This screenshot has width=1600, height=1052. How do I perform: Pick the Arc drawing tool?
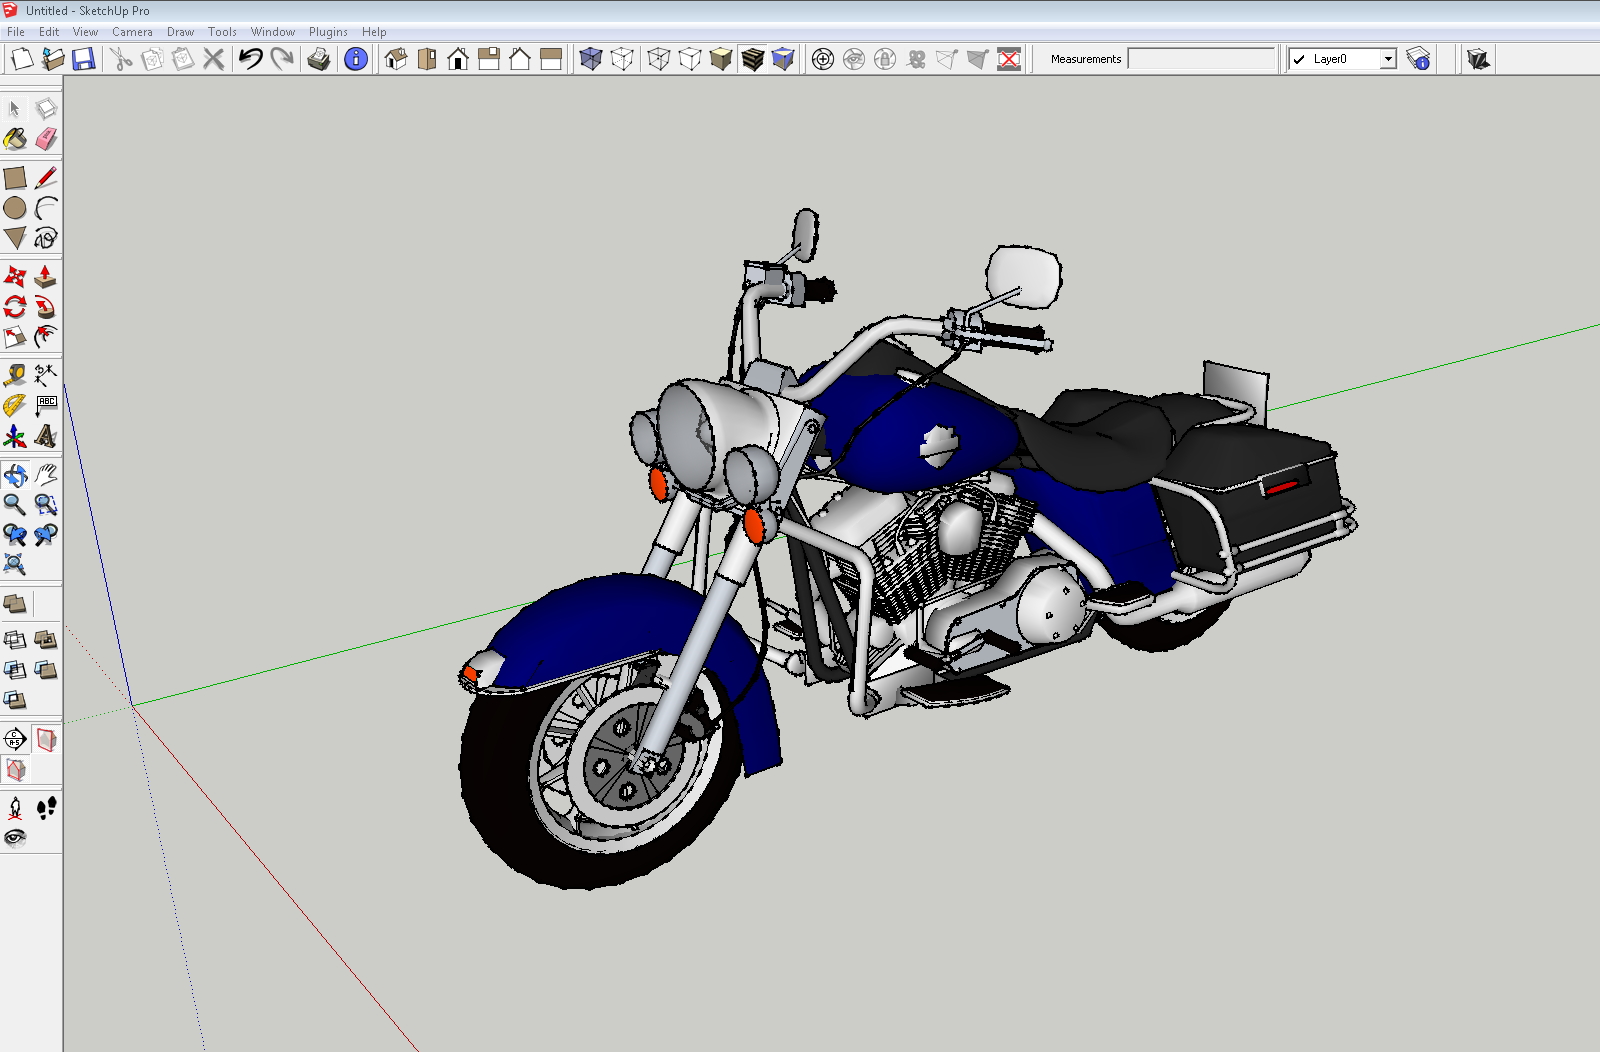(46, 208)
